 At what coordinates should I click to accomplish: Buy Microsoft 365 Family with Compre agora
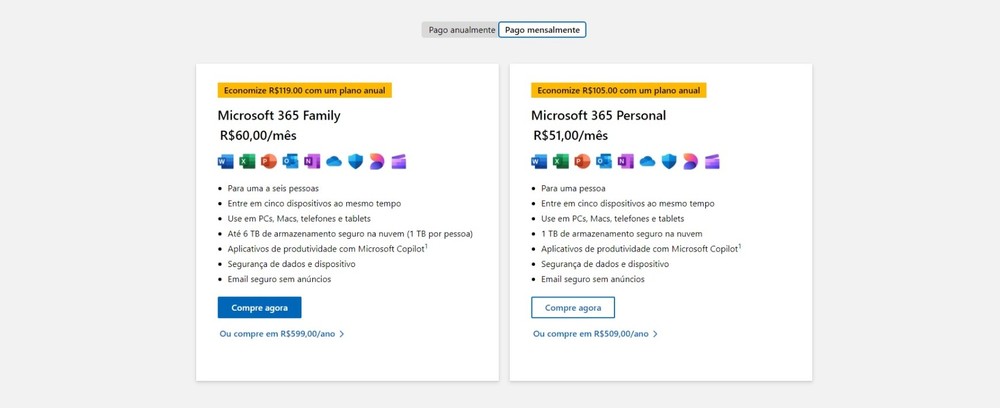[x=260, y=307]
